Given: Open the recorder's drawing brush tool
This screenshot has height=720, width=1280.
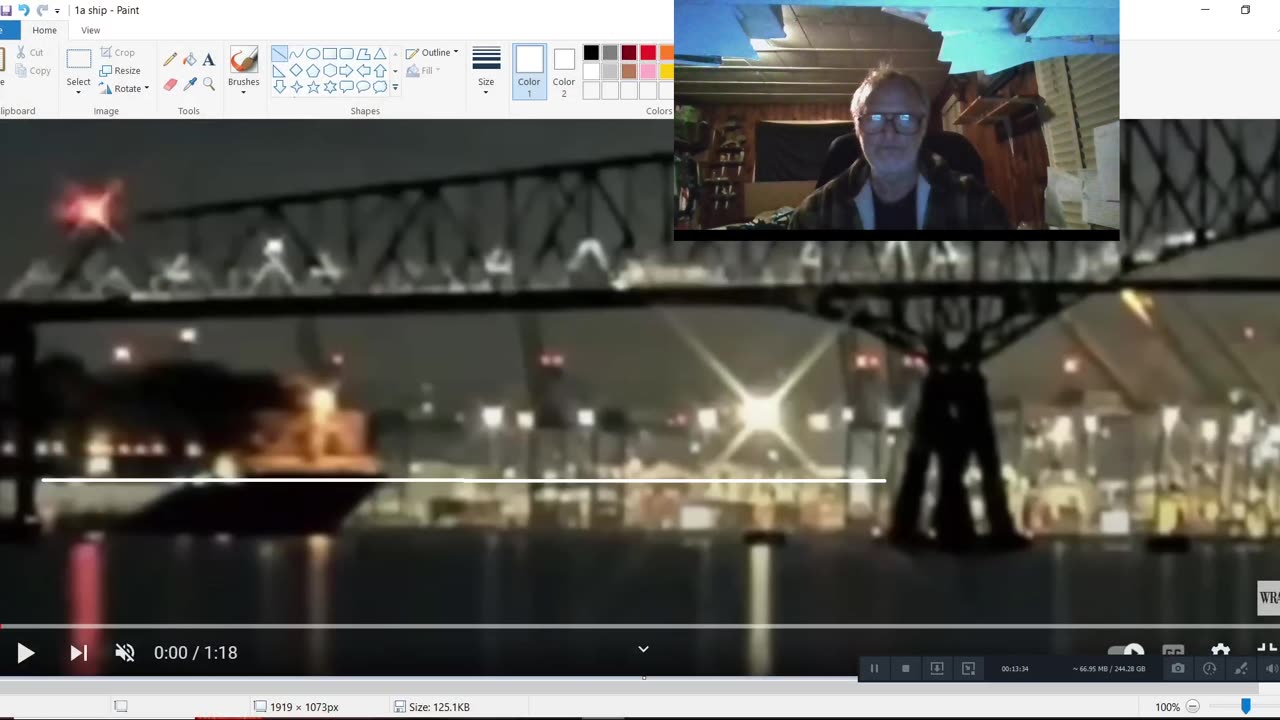Looking at the screenshot, I should pos(1241,668).
